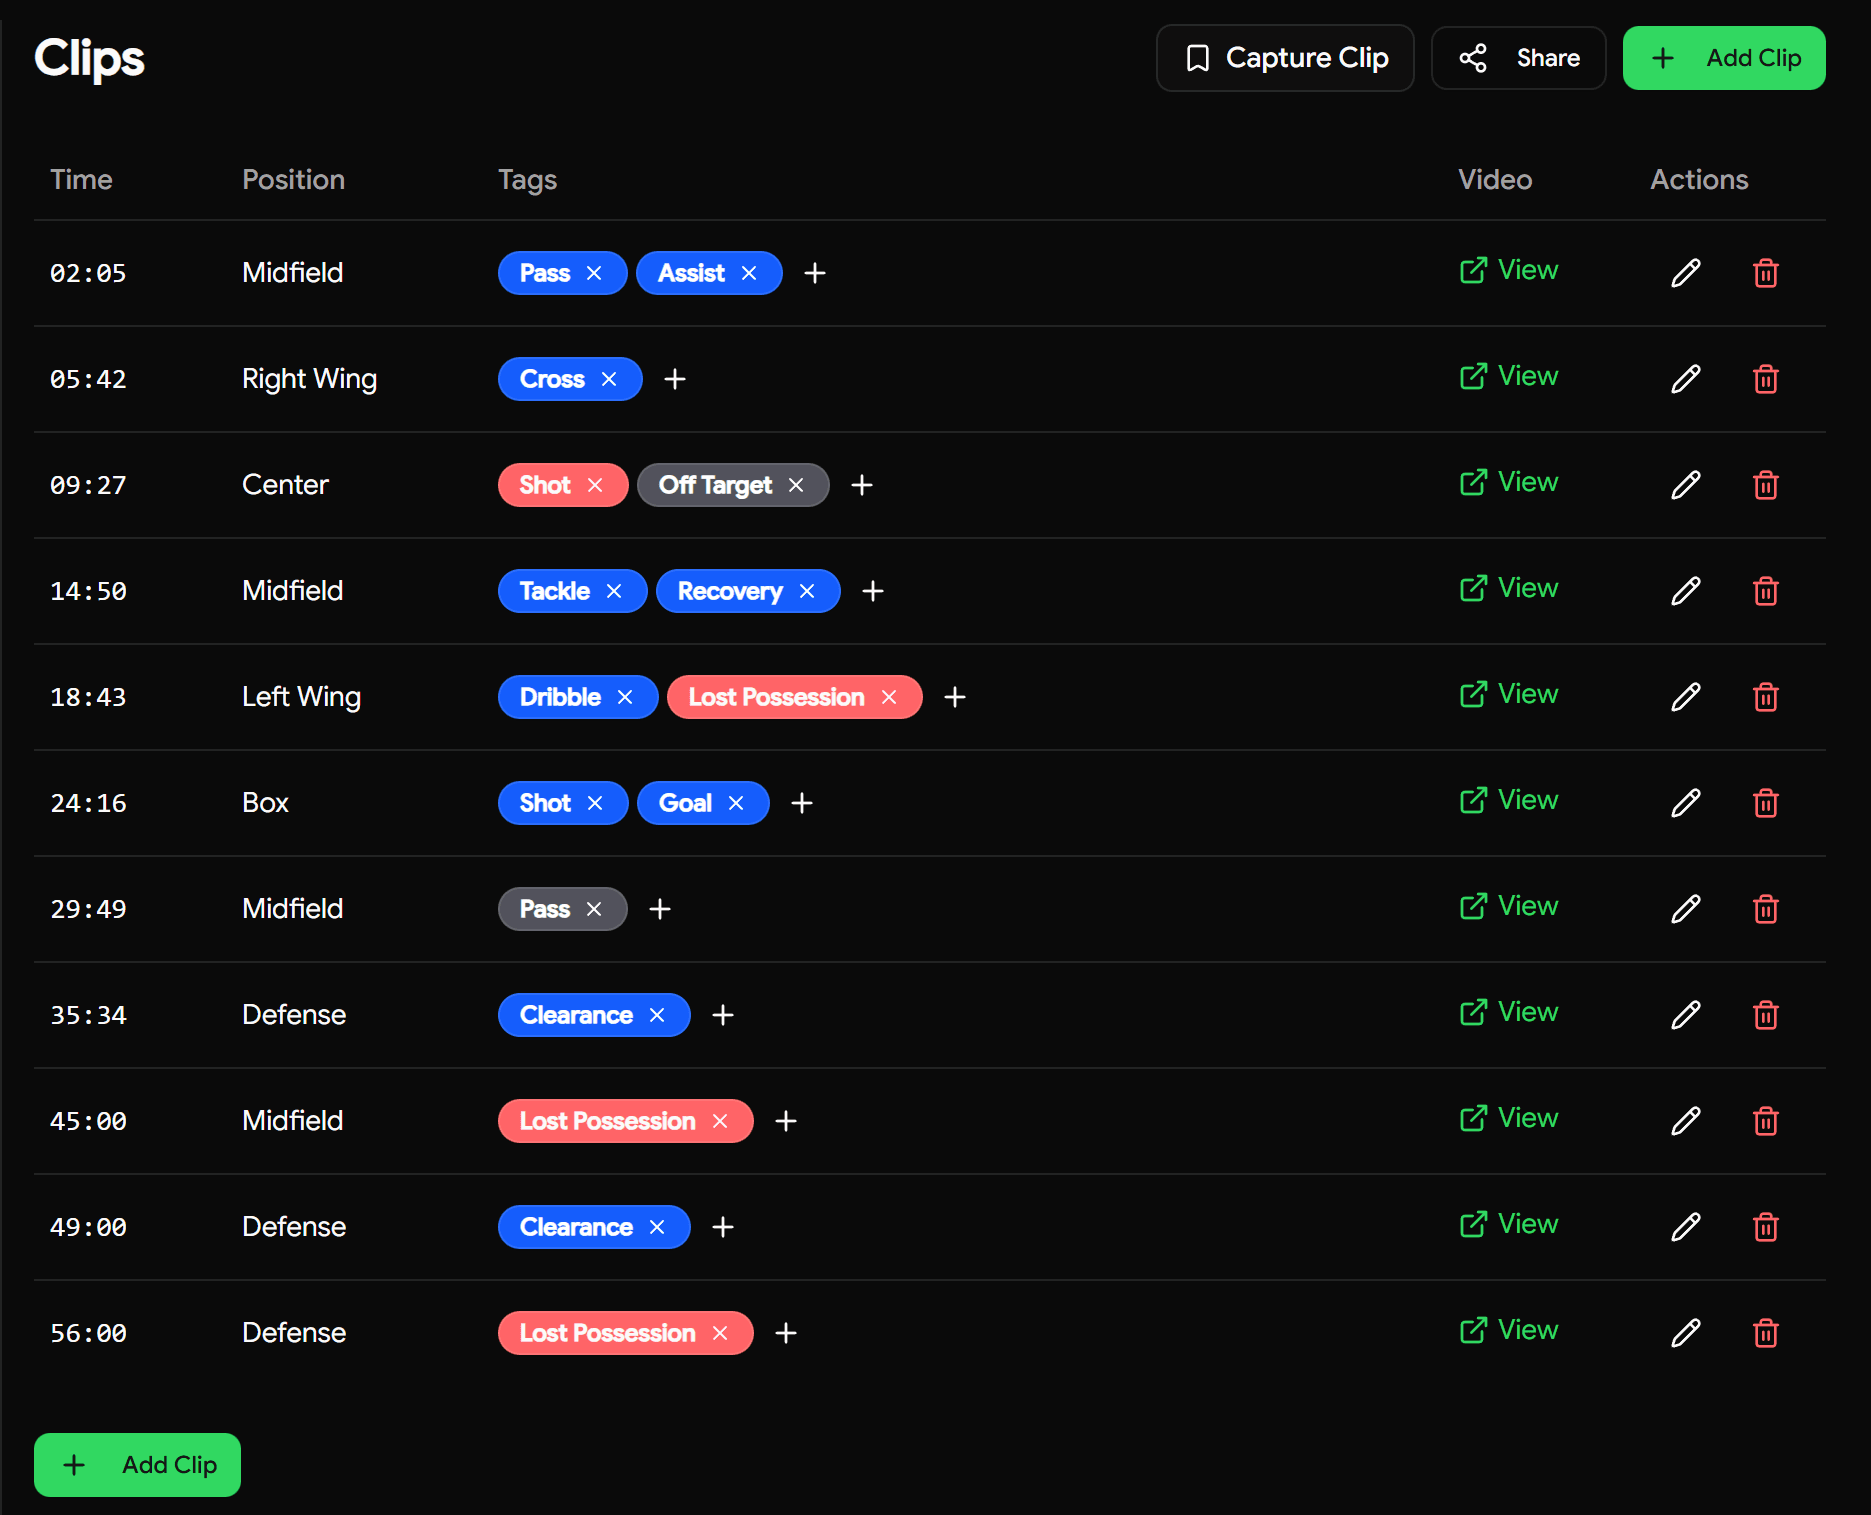View the video for the 35:34 clip
The width and height of the screenshot is (1871, 1515).
pos(1508,1012)
